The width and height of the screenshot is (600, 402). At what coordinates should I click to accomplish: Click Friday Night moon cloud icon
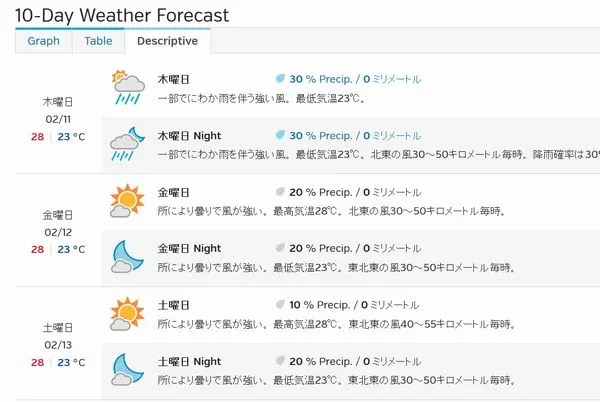(127, 257)
